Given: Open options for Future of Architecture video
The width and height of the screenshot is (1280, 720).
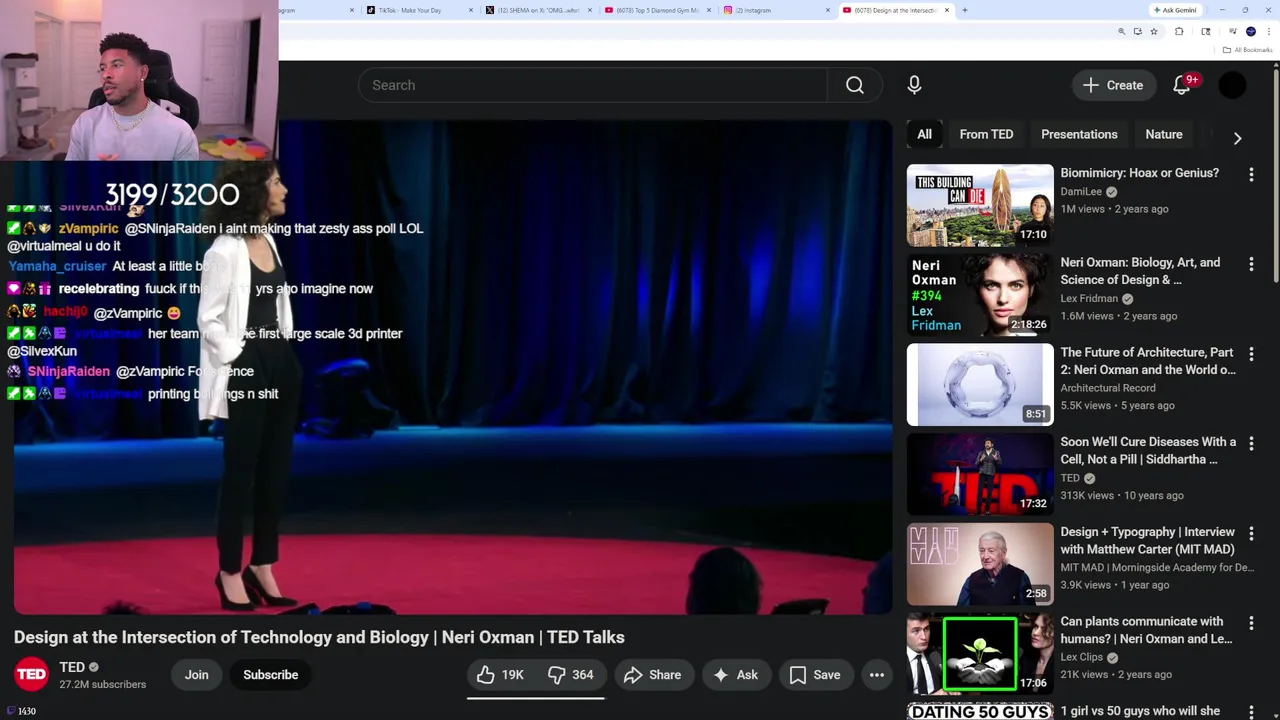Looking at the screenshot, I should 1251,354.
